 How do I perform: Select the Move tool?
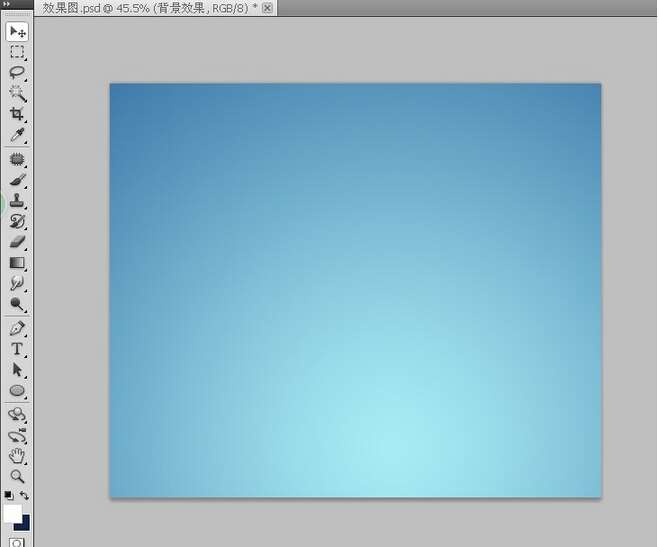click(x=17, y=32)
